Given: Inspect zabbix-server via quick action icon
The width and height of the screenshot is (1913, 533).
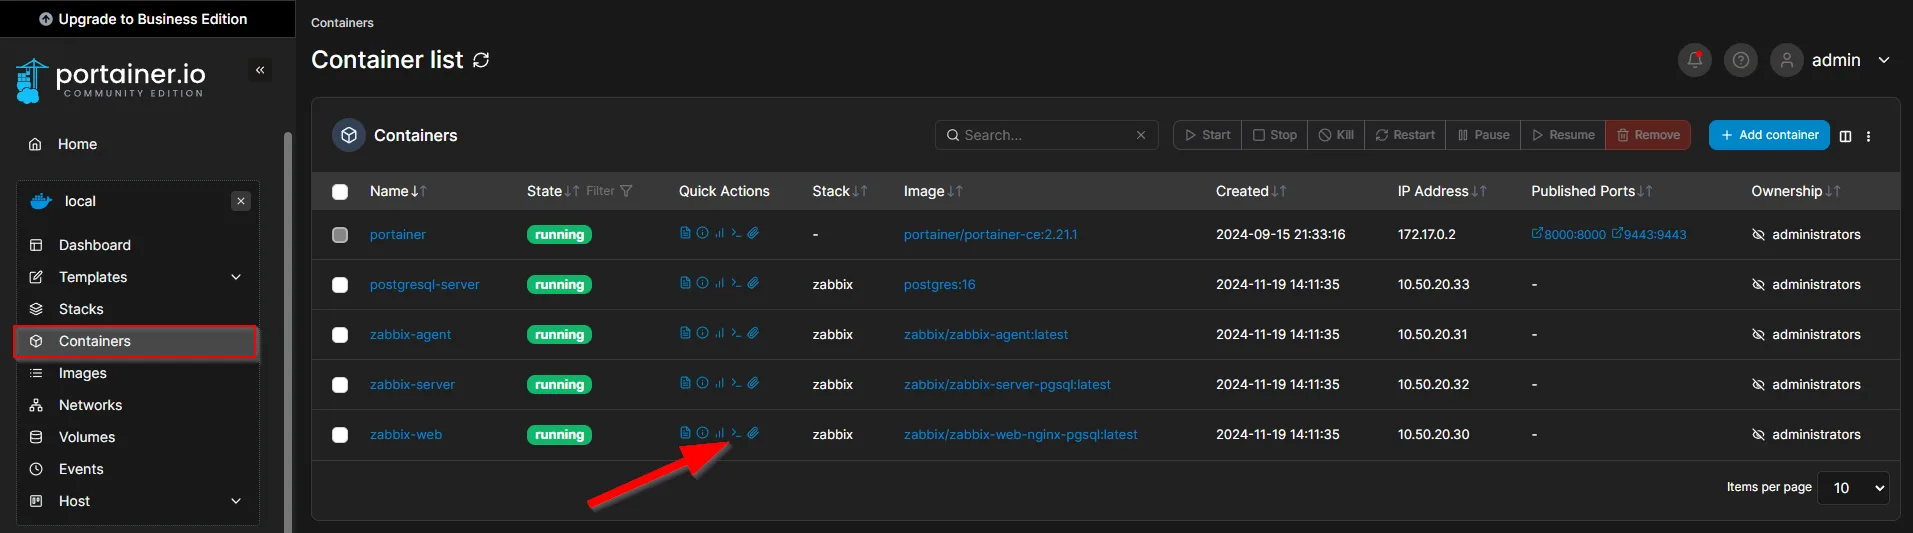Looking at the screenshot, I should 702,383.
